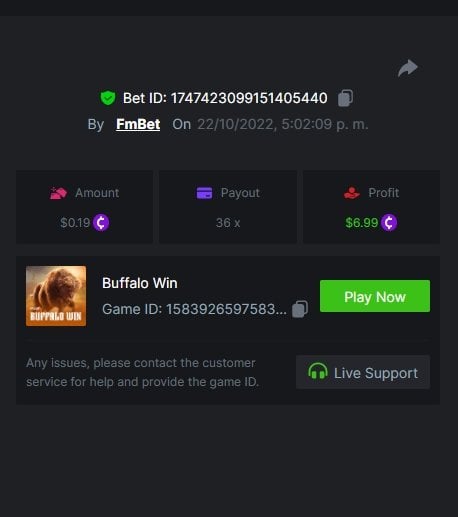Screen dimensions: 458x517
Task: Click the $6.99 profit value
Action: click(361, 223)
